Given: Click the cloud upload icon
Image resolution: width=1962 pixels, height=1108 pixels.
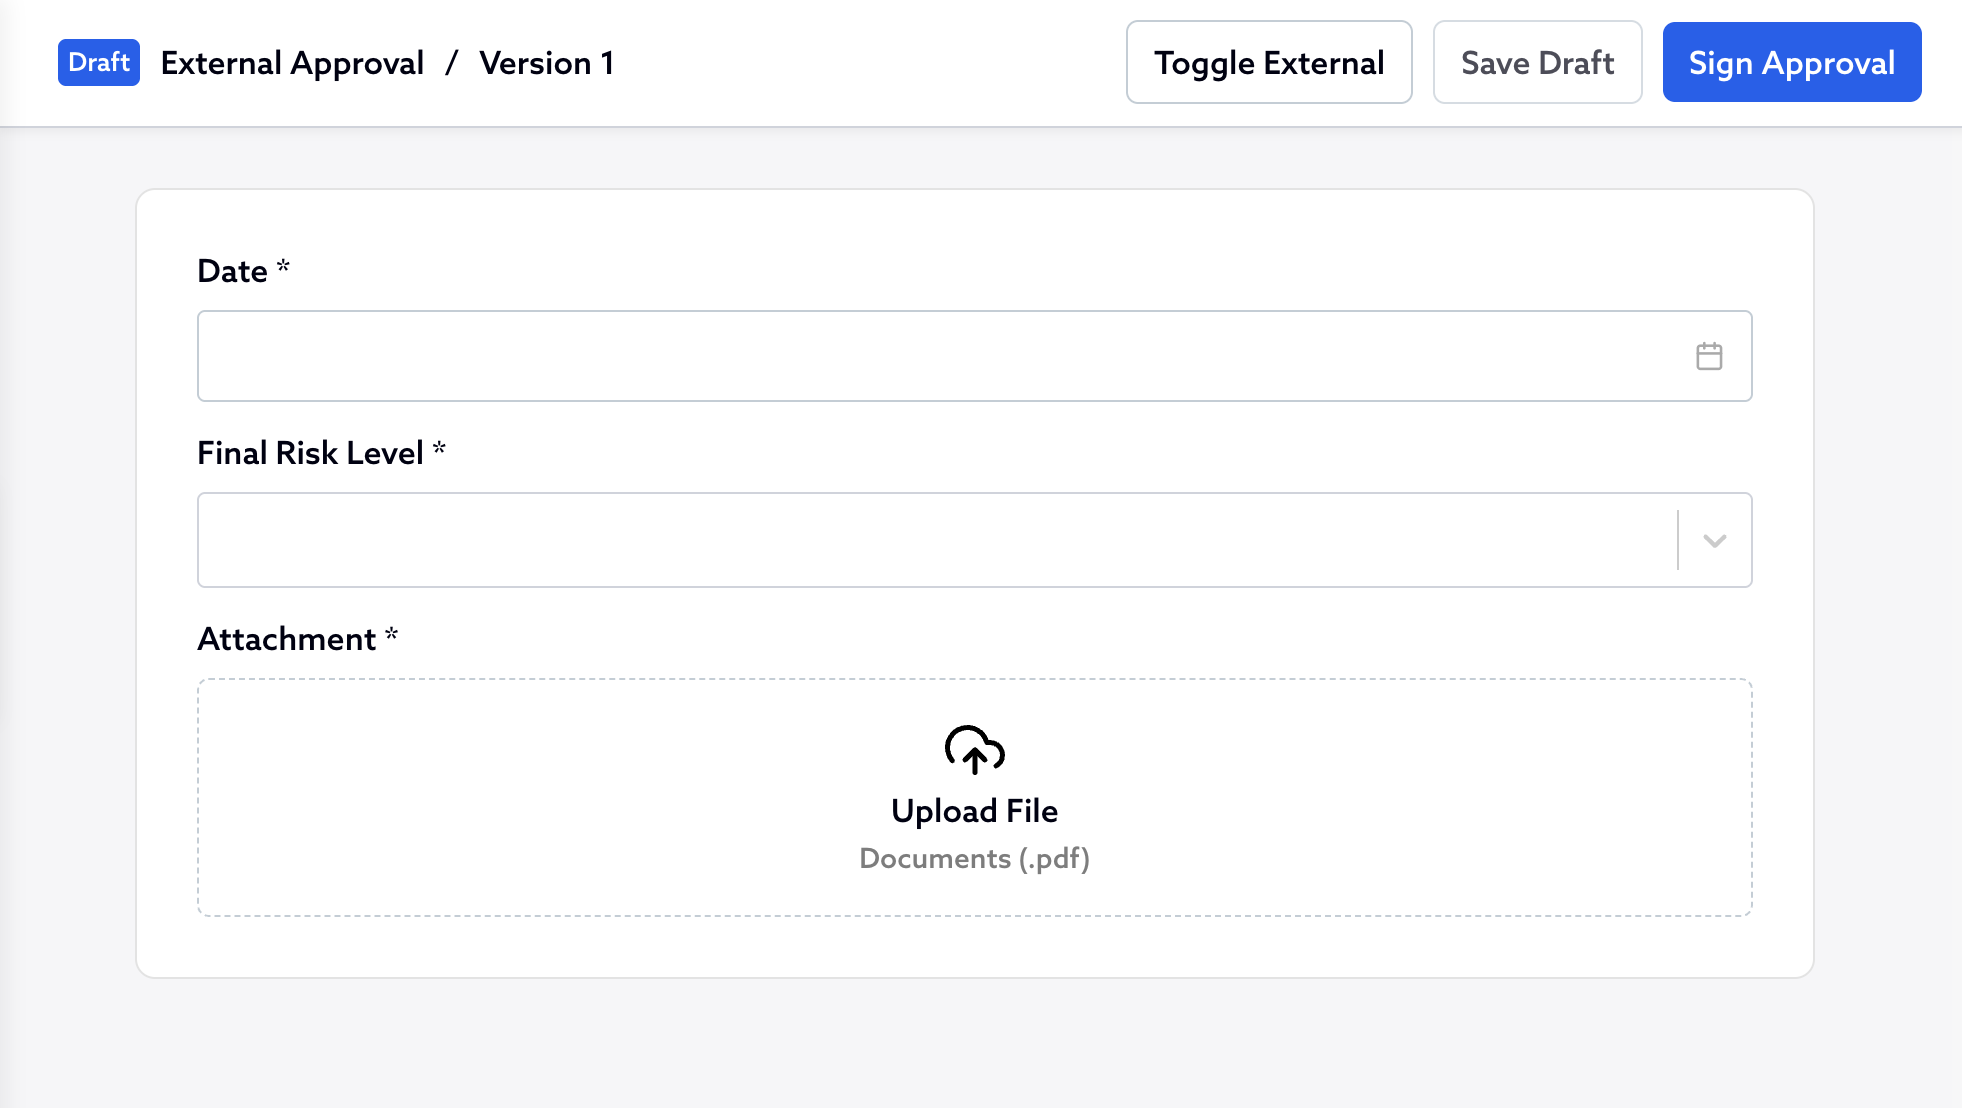Looking at the screenshot, I should pos(974,750).
